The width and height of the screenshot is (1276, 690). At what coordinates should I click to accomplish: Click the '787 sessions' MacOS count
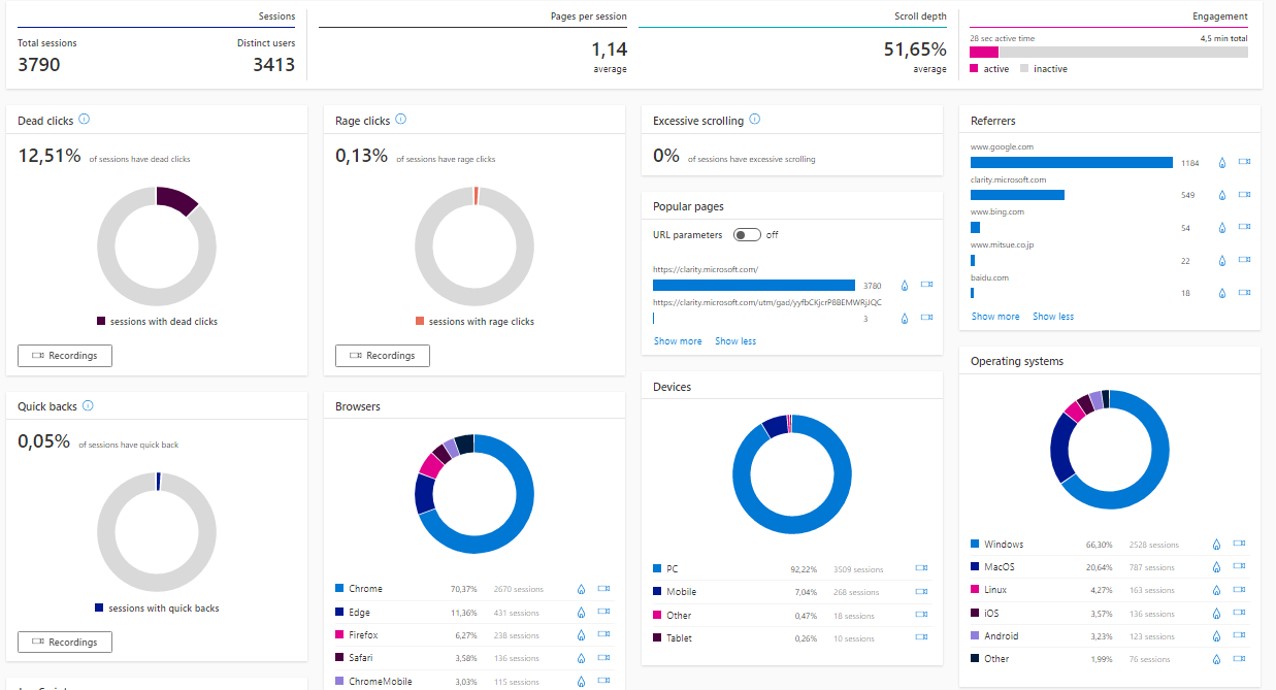tap(1152, 568)
